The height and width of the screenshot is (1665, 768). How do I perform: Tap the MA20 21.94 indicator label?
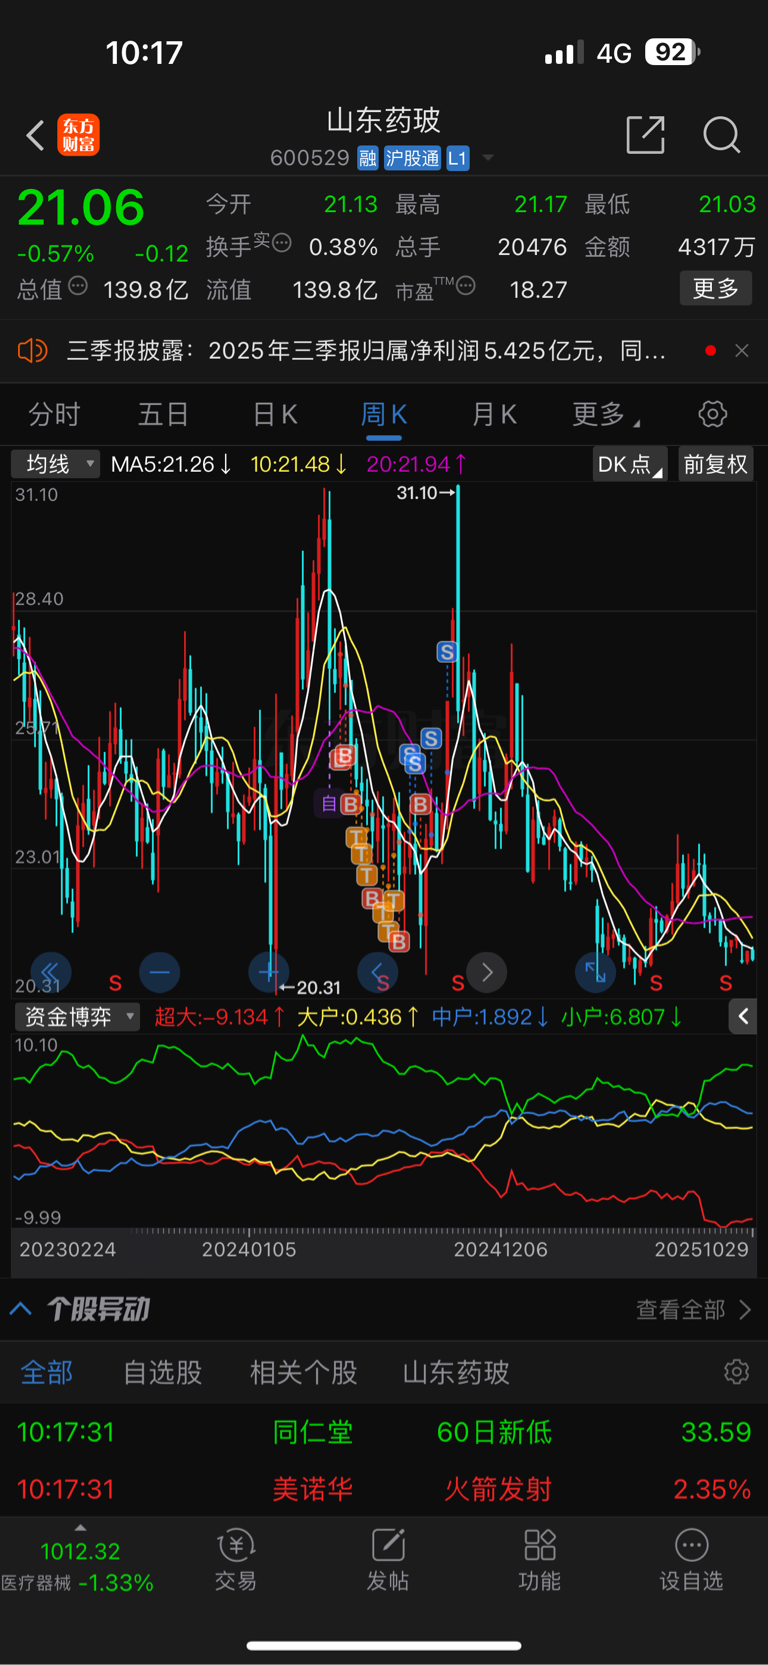point(416,464)
